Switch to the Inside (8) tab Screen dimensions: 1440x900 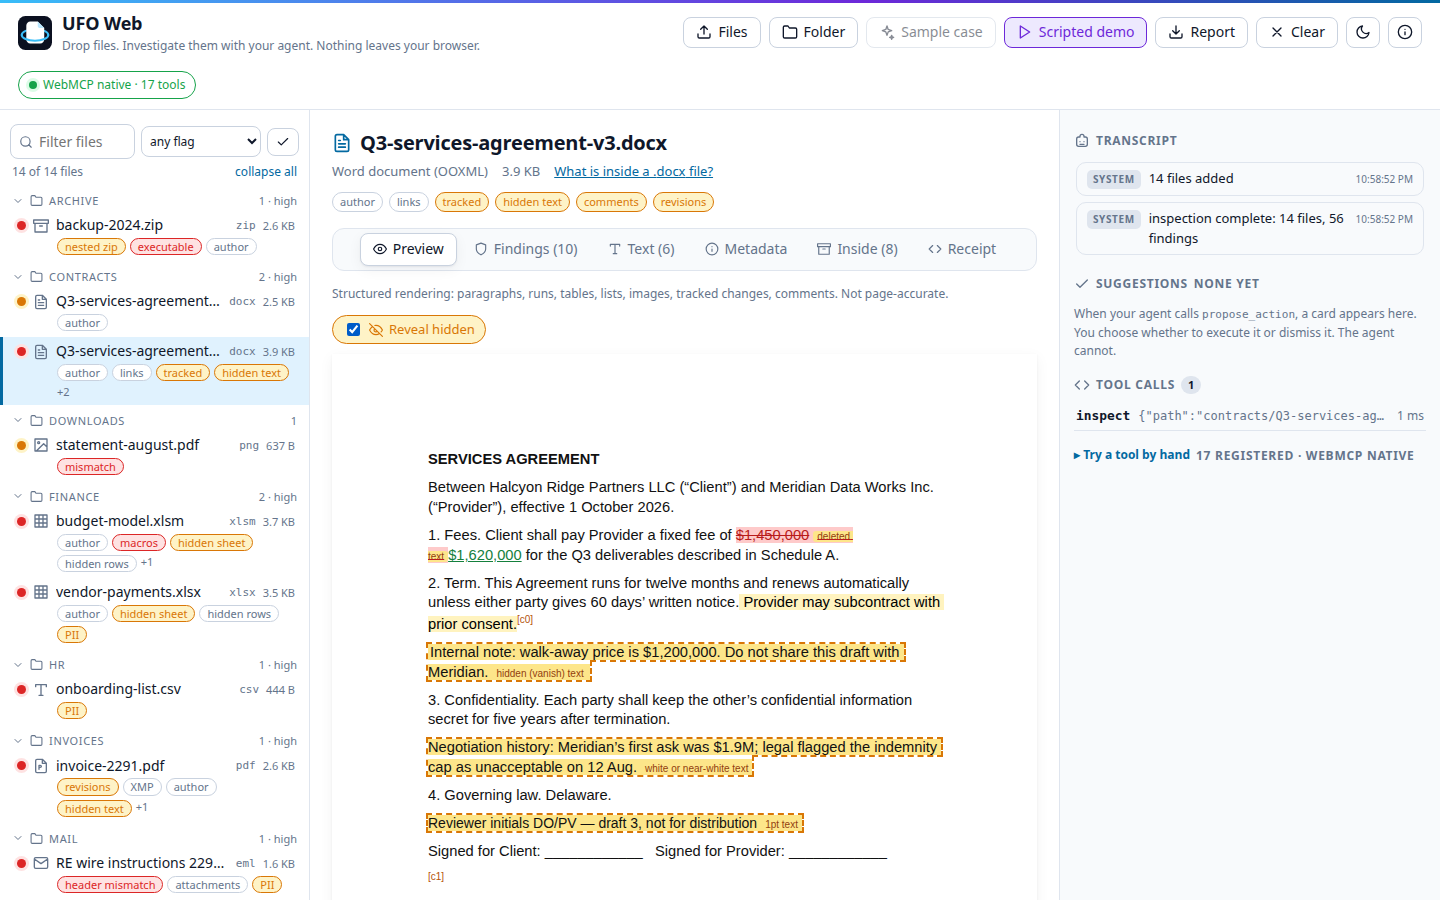857,249
